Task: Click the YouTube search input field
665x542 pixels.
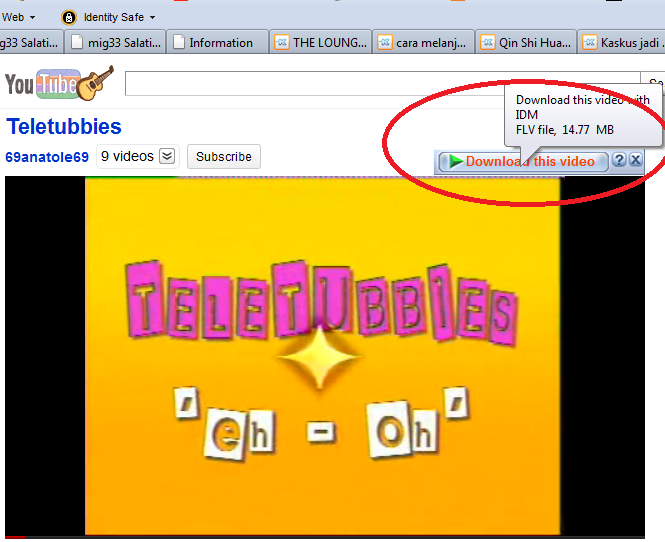Action: 382,84
